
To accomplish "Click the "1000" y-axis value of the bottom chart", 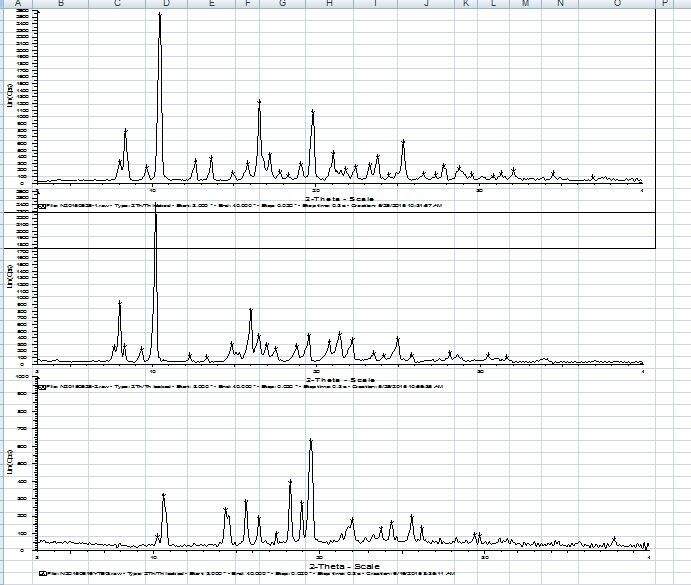I will coord(22,377).
